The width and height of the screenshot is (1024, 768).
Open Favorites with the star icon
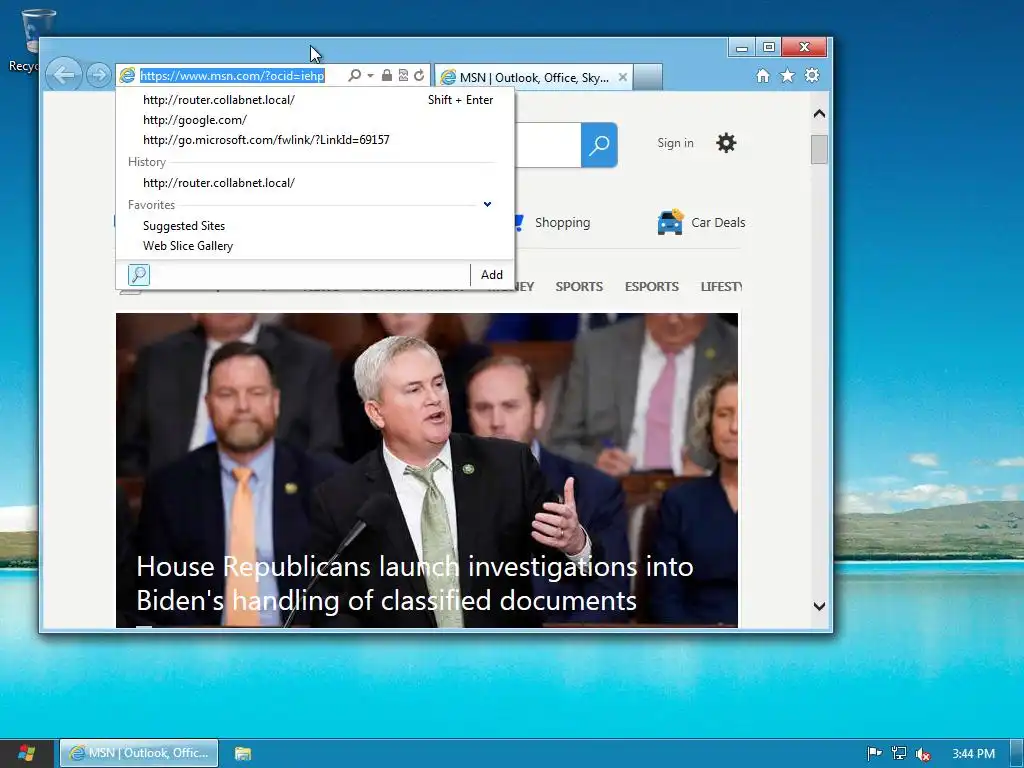(x=788, y=76)
